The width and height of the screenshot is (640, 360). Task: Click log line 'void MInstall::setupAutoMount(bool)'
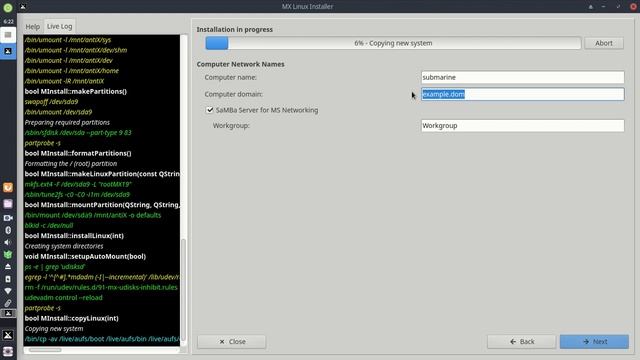(85, 256)
